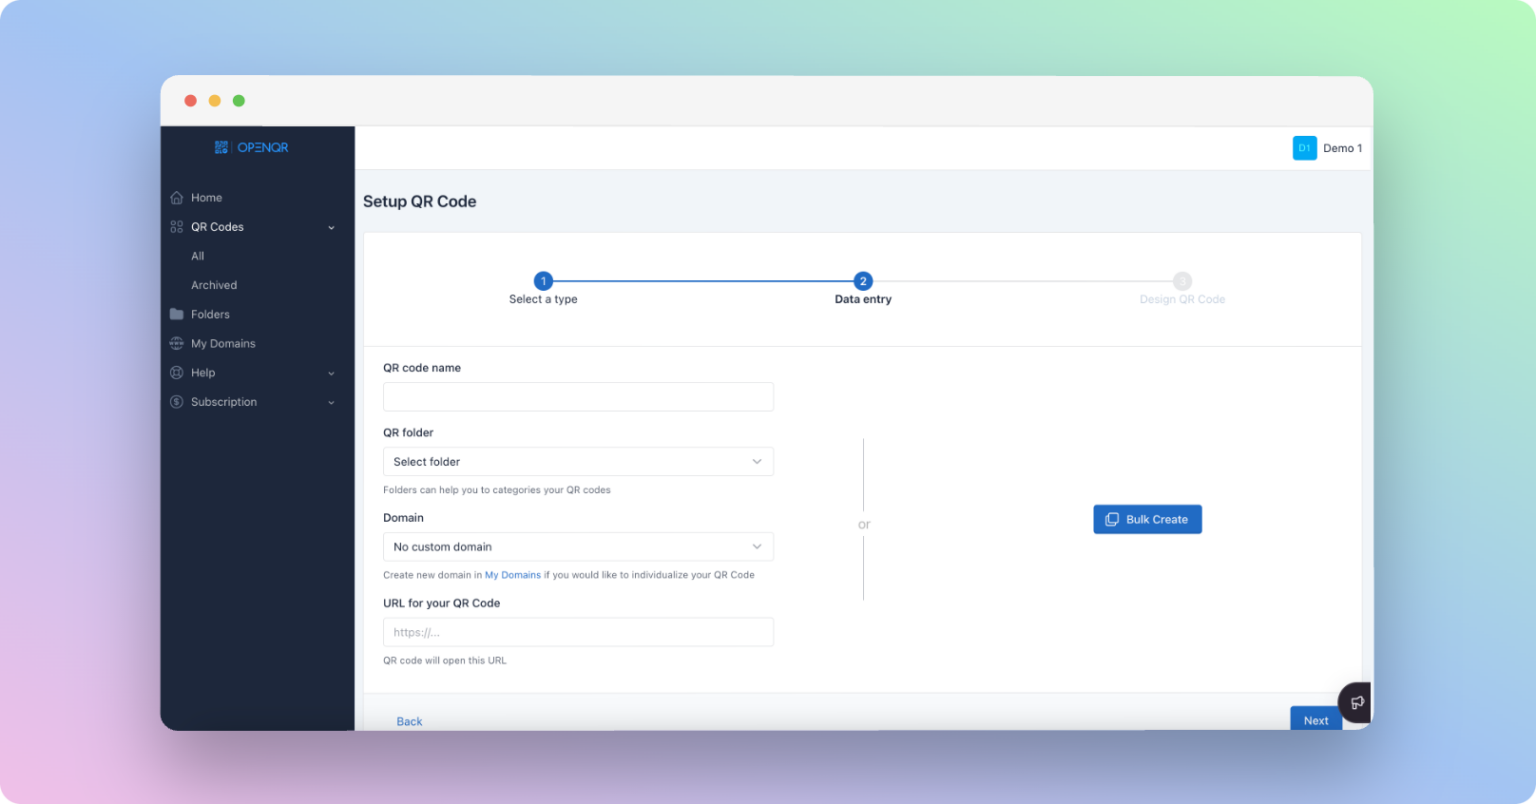
Task: Click the QR Codes grid icon
Action: coord(177,227)
